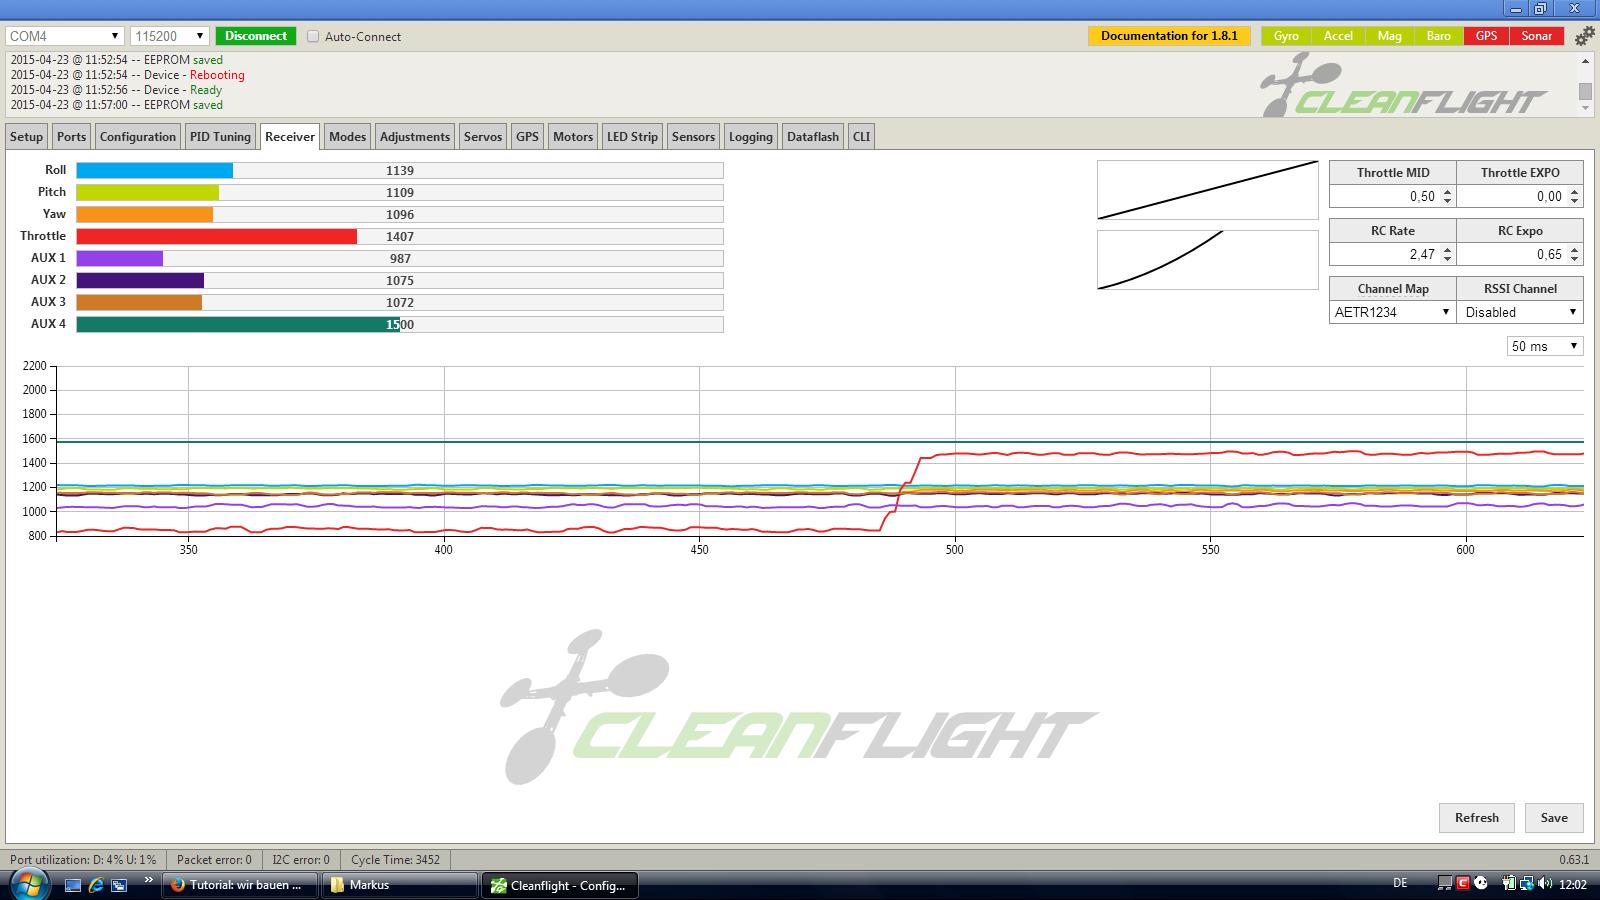Open the network icon in system tray
The image size is (1600, 900).
pyautogui.click(x=1527, y=884)
